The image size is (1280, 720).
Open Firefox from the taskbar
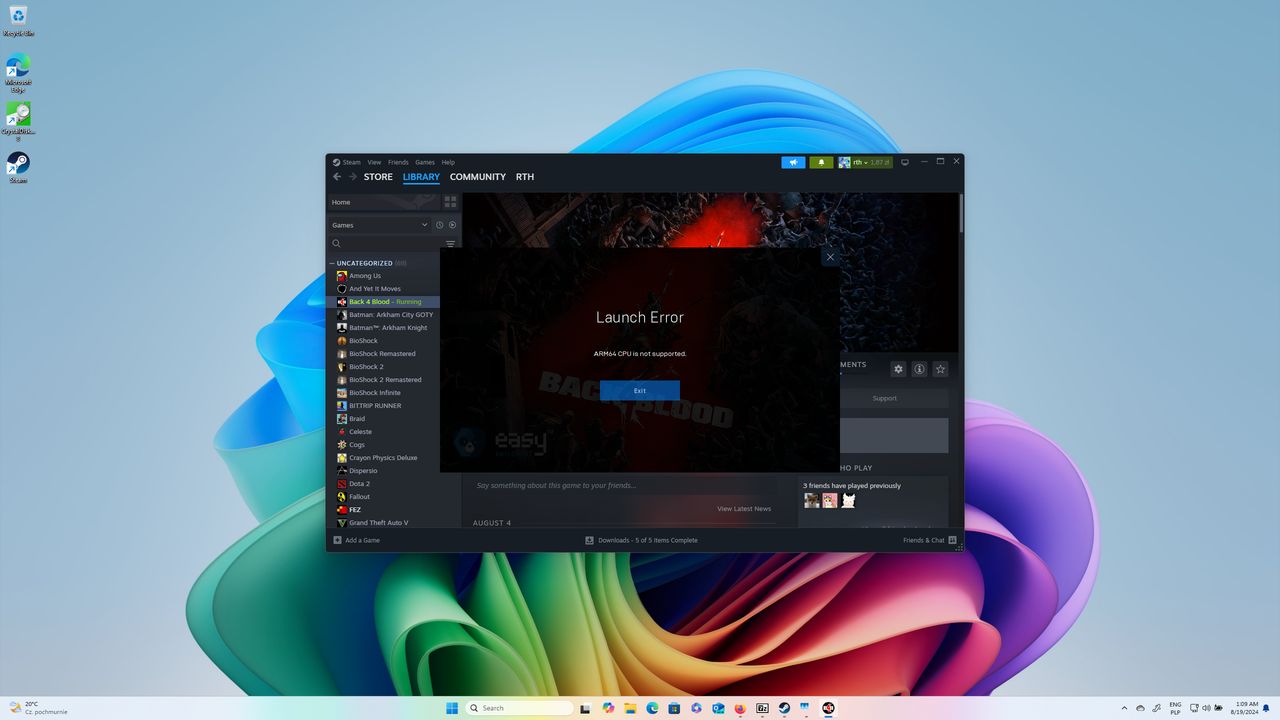tap(740, 708)
